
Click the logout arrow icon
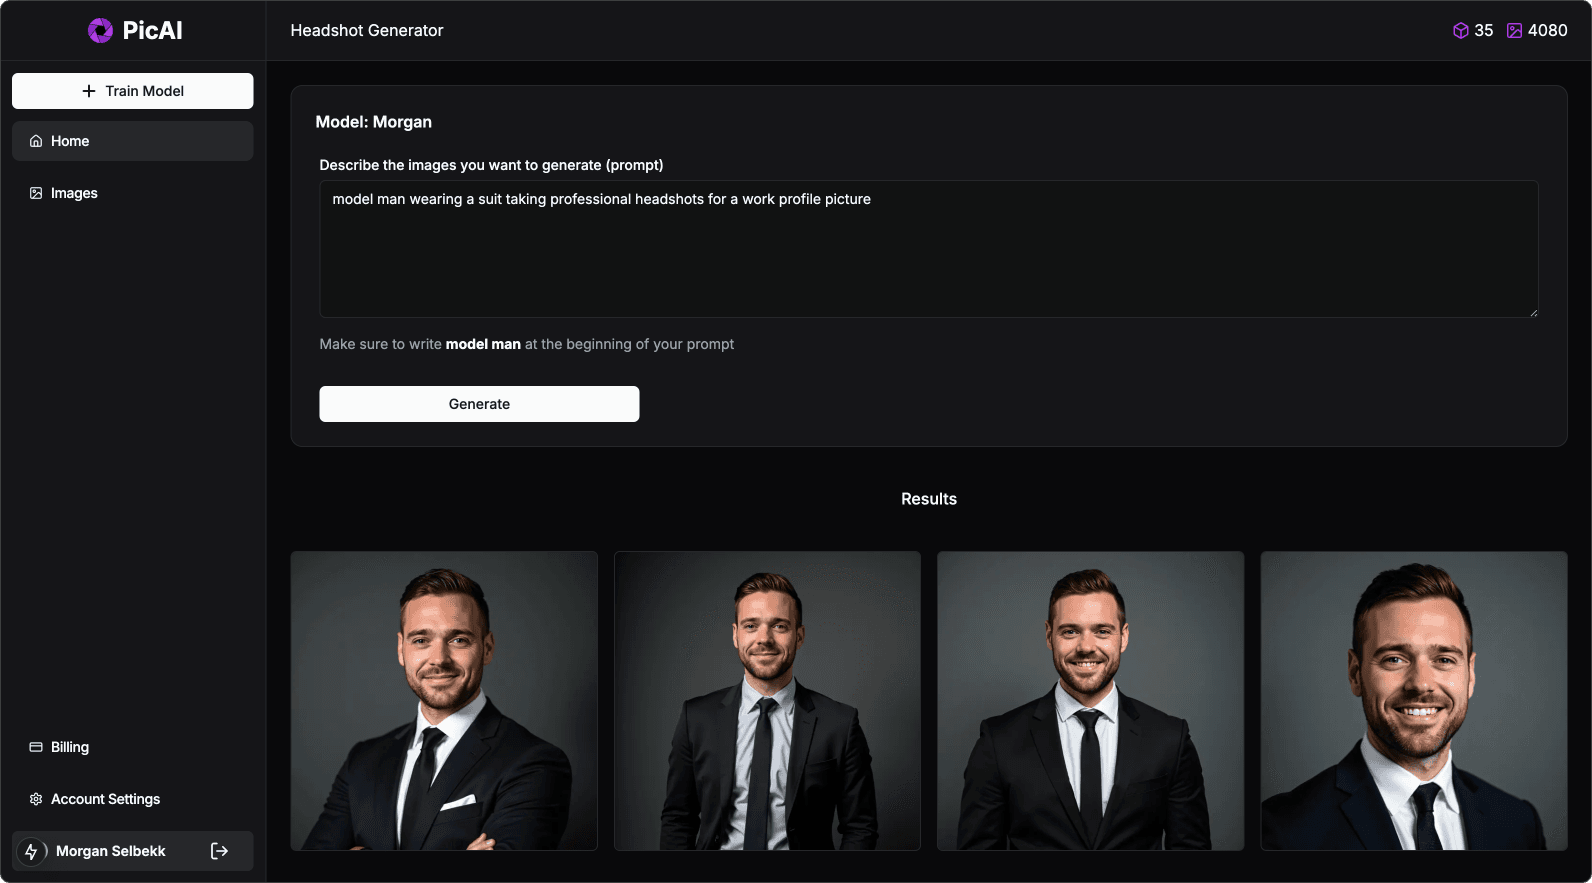(220, 851)
